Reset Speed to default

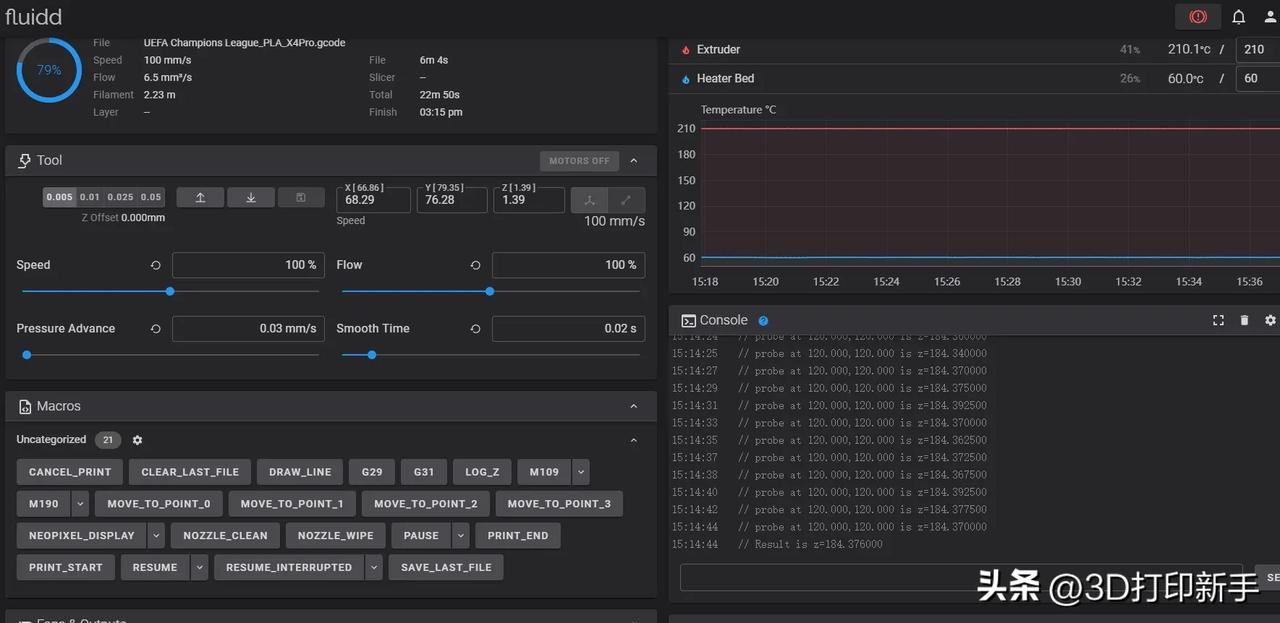156,265
